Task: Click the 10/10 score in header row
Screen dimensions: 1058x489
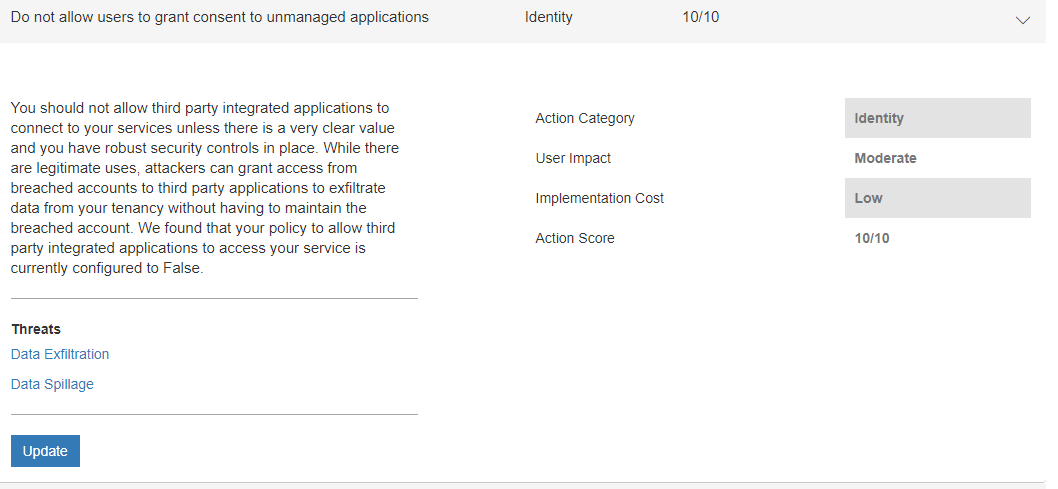Action: [x=699, y=17]
